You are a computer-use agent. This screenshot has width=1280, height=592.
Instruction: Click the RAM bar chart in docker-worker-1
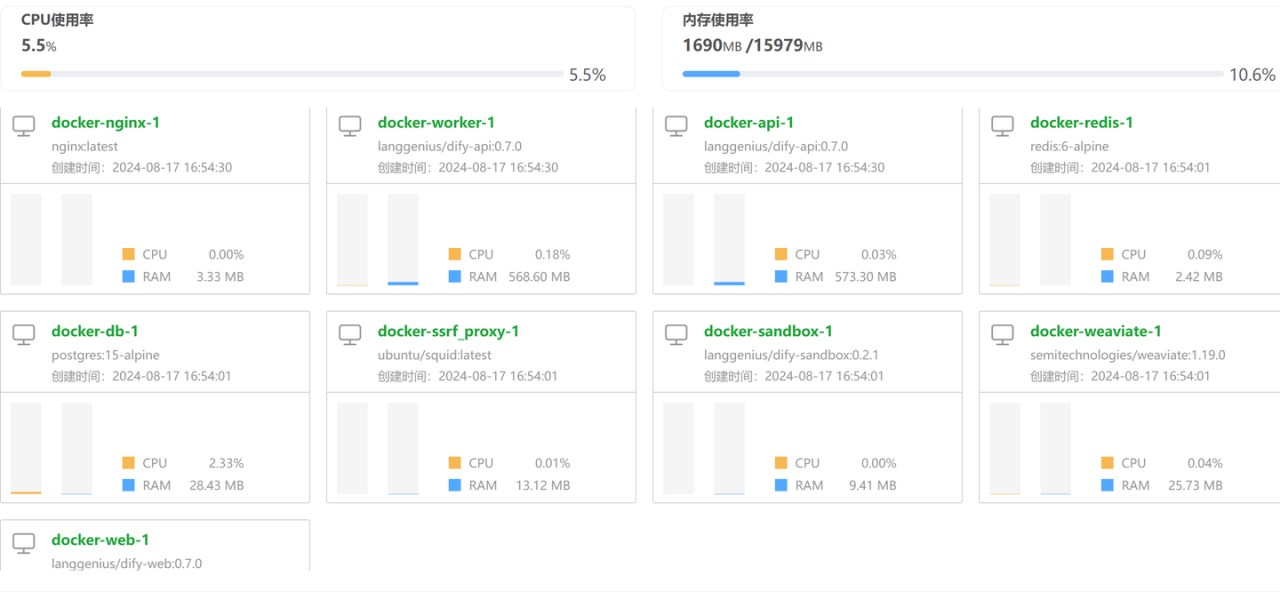[x=403, y=240]
